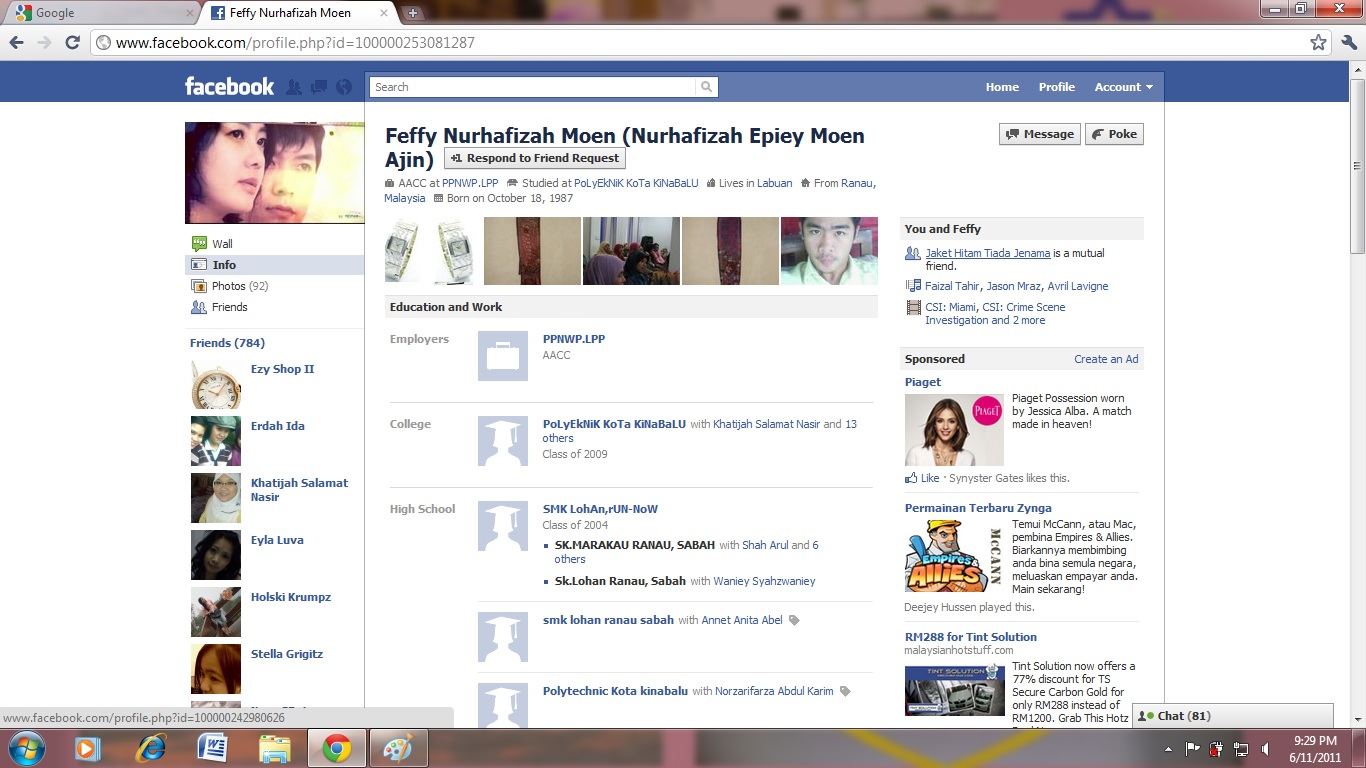
Task: Open Waniey Syahzwaniey link
Action: [x=764, y=581]
